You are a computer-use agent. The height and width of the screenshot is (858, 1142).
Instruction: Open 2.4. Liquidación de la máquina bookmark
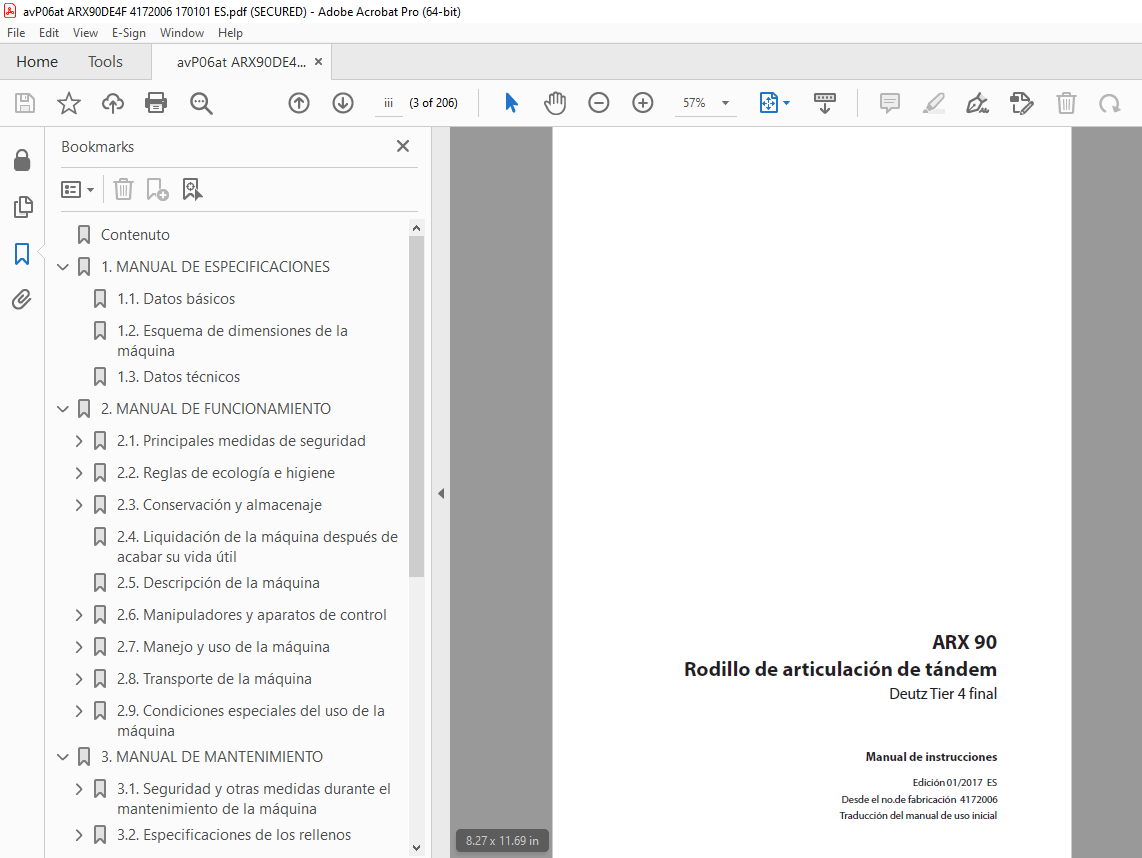pos(257,546)
